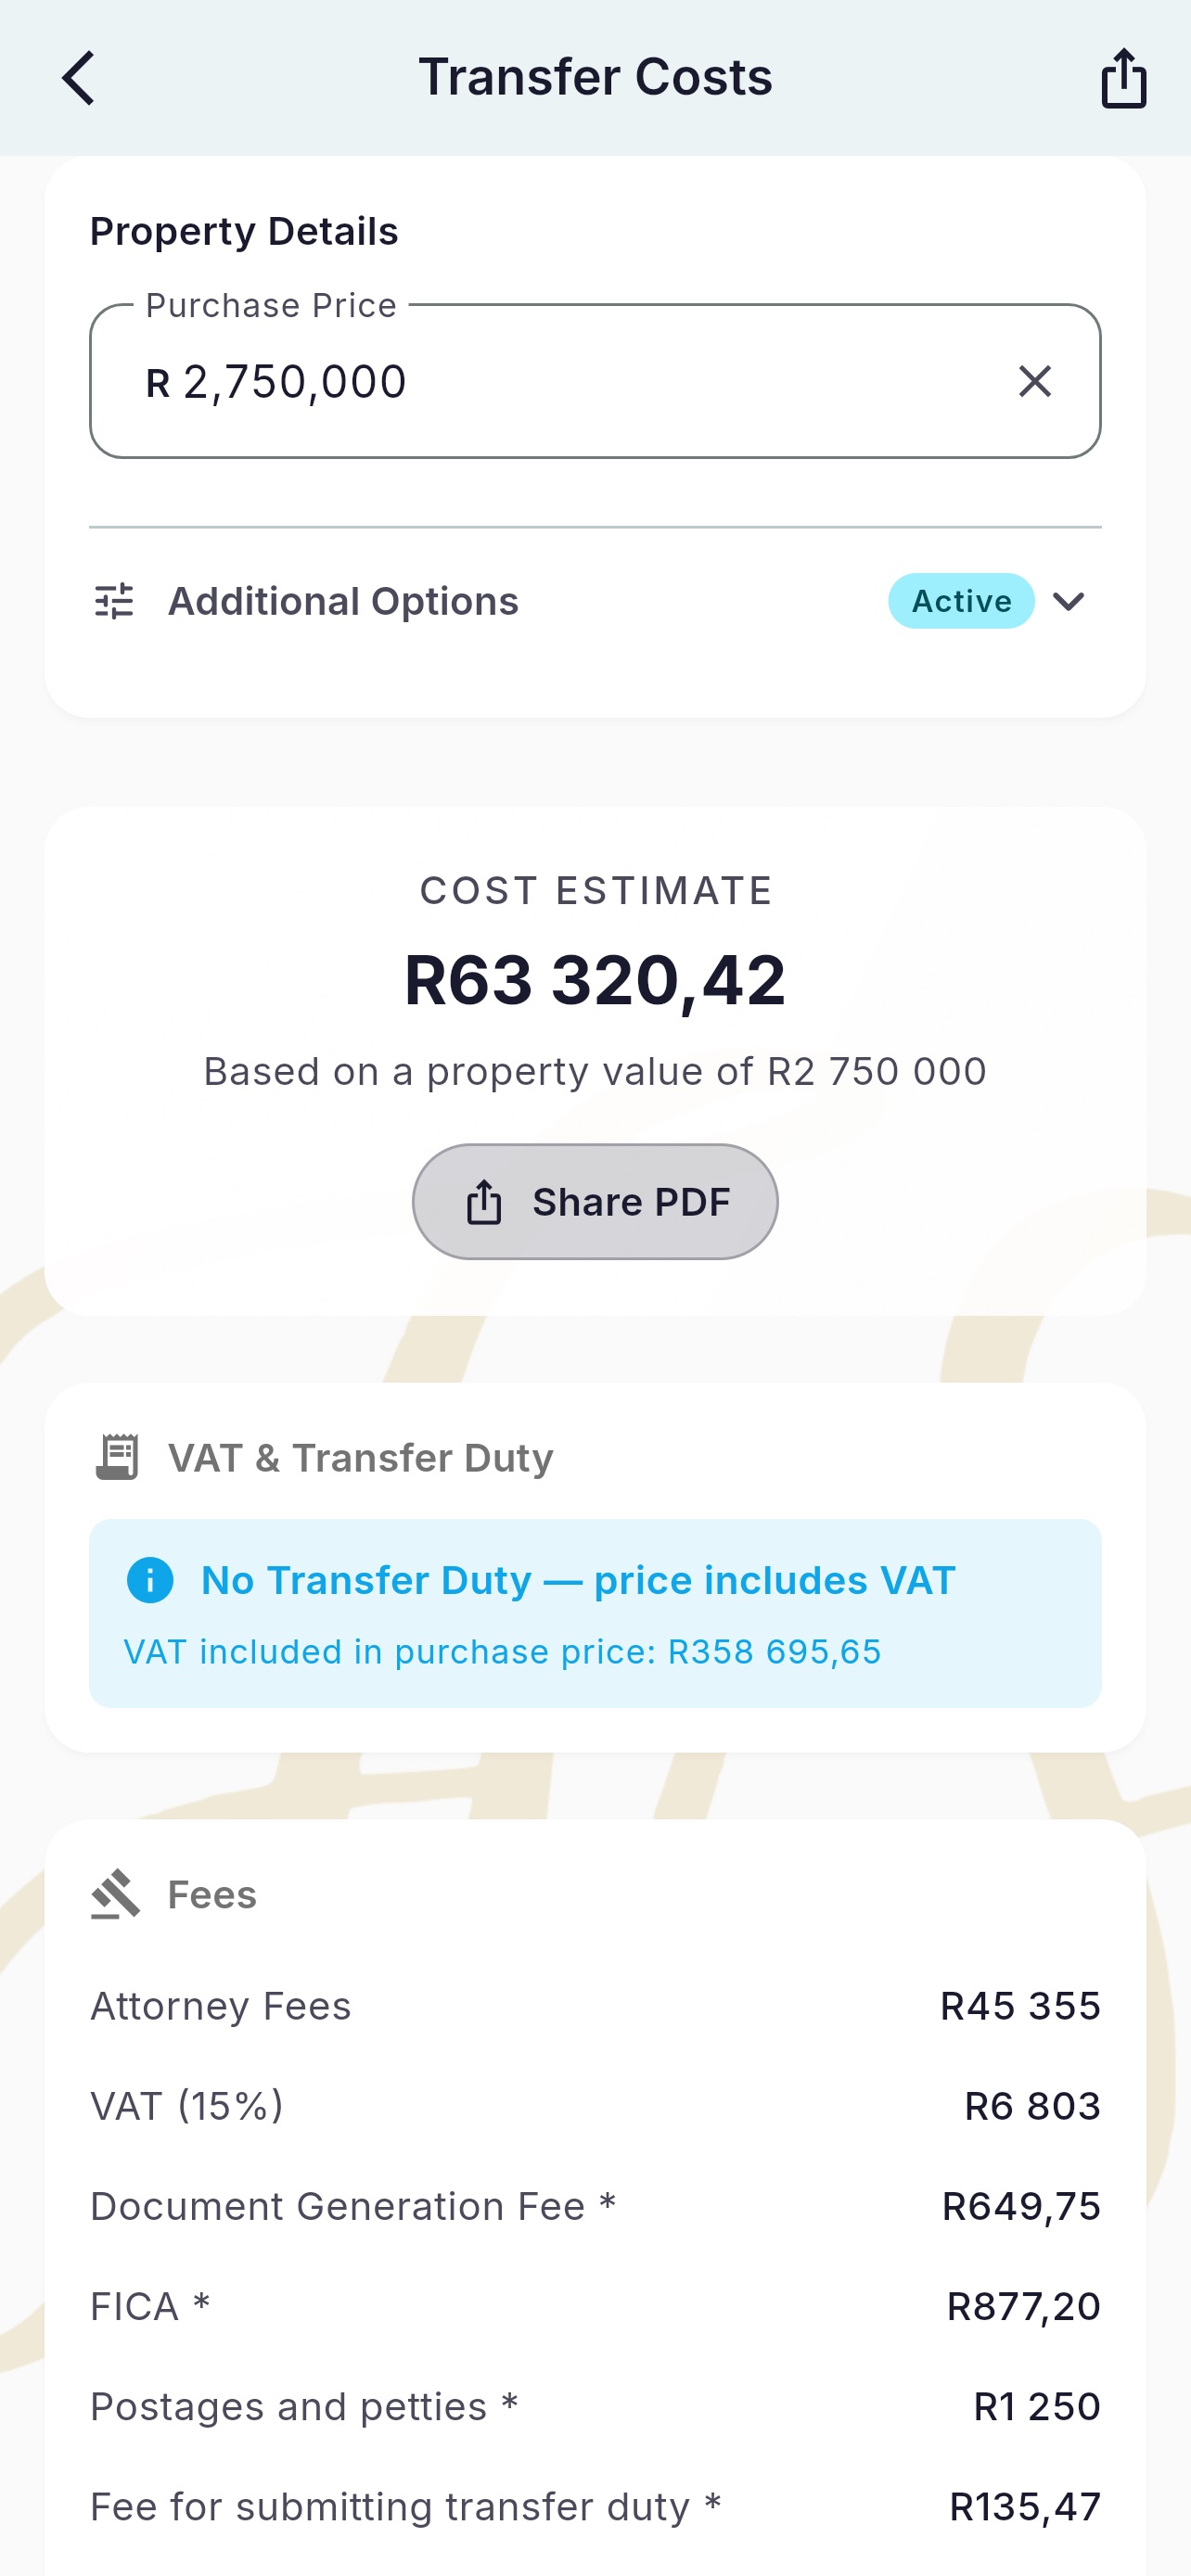Tap the blue info icon
The width and height of the screenshot is (1191, 2576).
pos(150,1580)
